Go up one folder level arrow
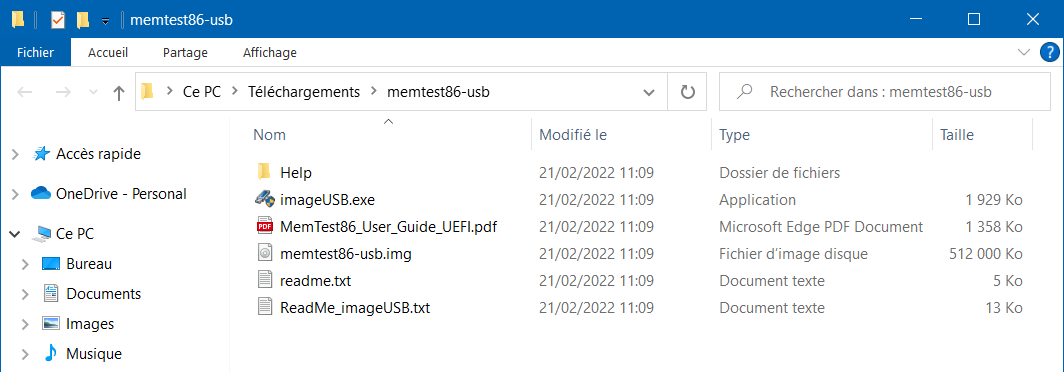The width and height of the screenshot is (1064, 372). pyautogui.click(x=119, y=92)
